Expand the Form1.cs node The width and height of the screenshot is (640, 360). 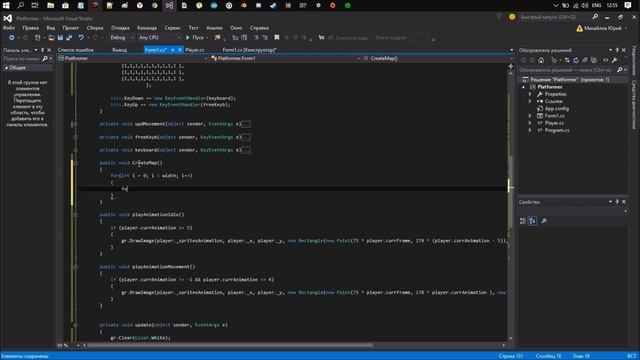click(530, 116)
